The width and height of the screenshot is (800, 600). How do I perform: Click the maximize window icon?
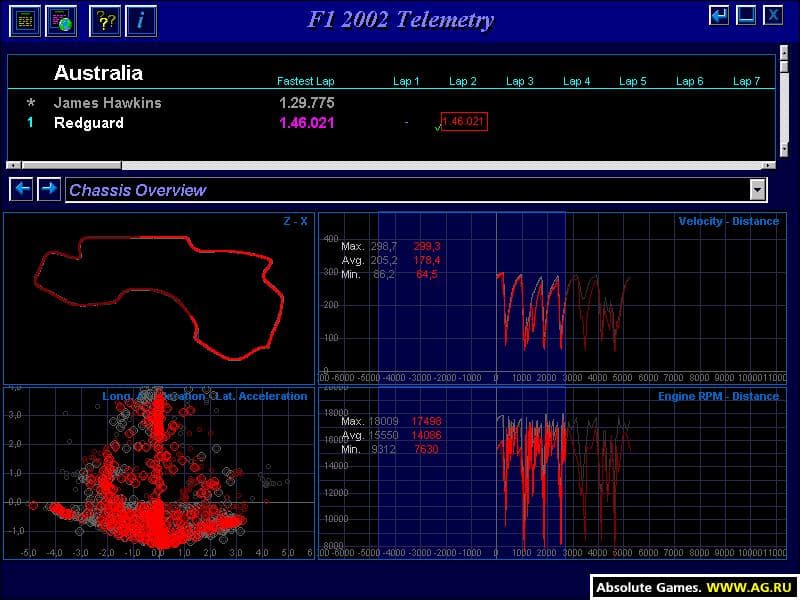click(746, 15)
